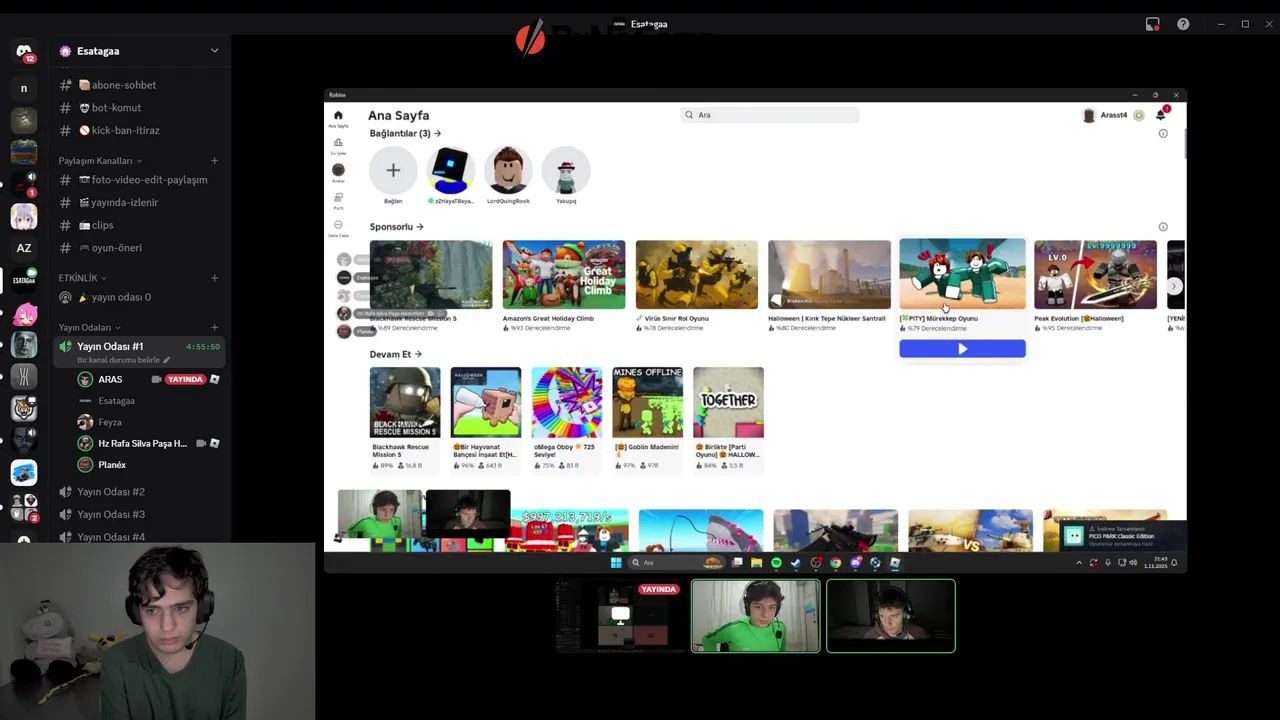
Task: Expand Bağlantılar (3) arrow
Action: 438,133
